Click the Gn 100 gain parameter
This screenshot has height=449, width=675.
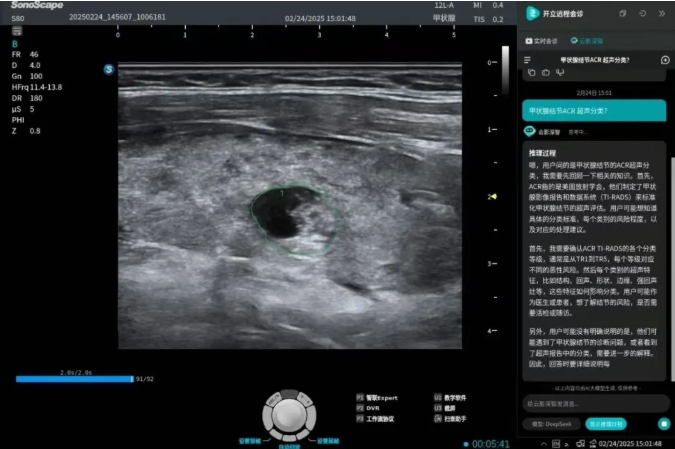(x=27, y=76)
